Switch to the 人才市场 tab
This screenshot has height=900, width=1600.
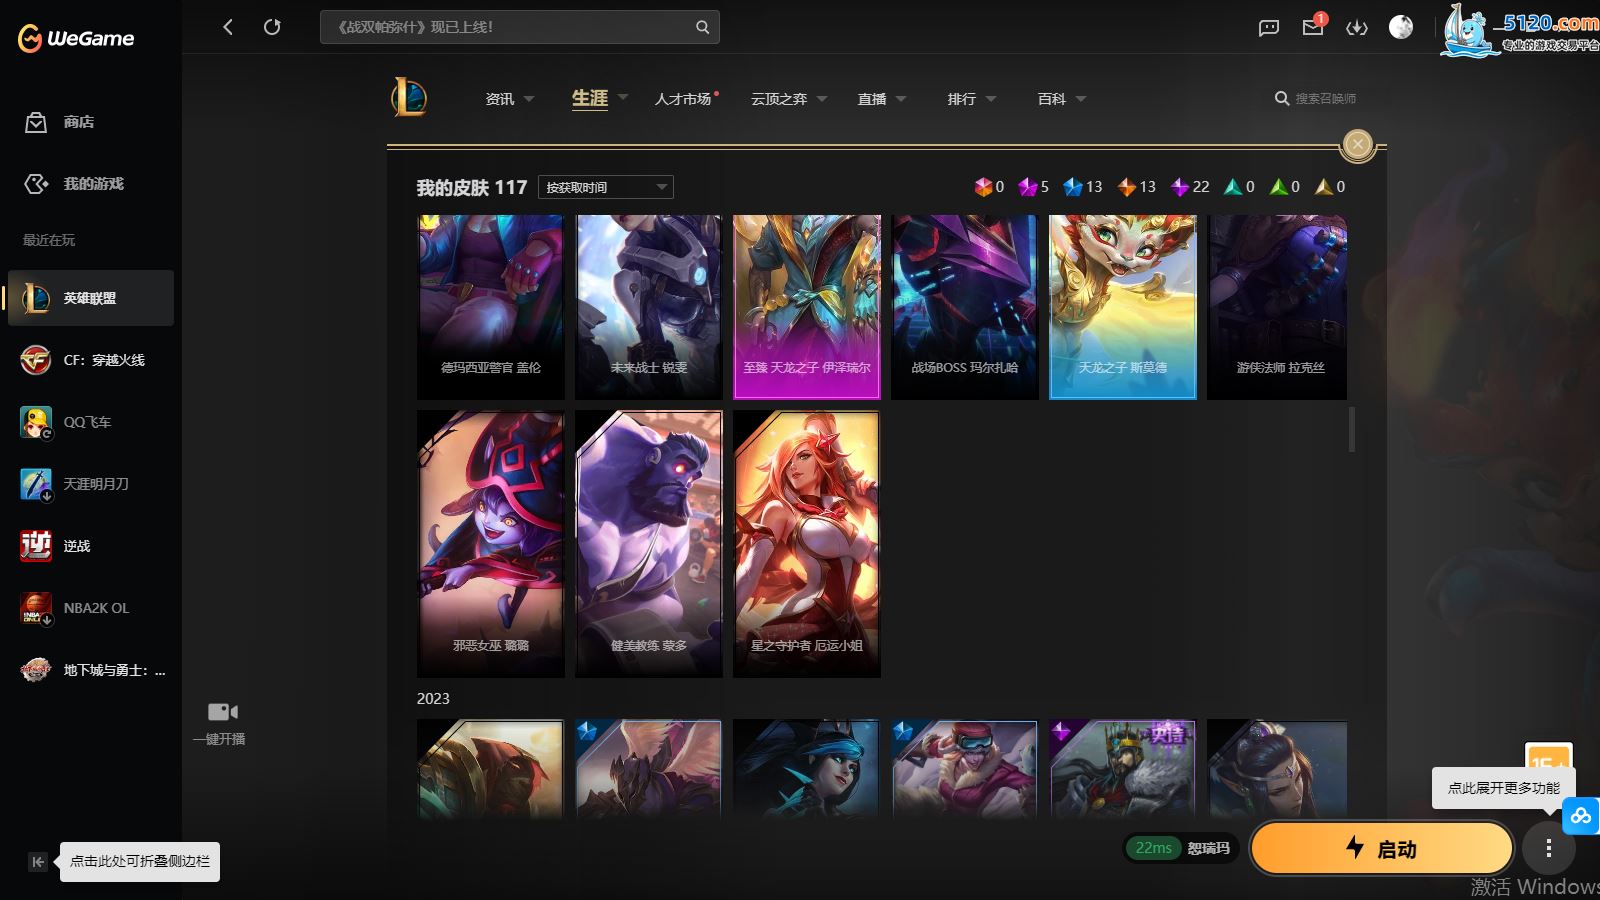pos(683,99)
